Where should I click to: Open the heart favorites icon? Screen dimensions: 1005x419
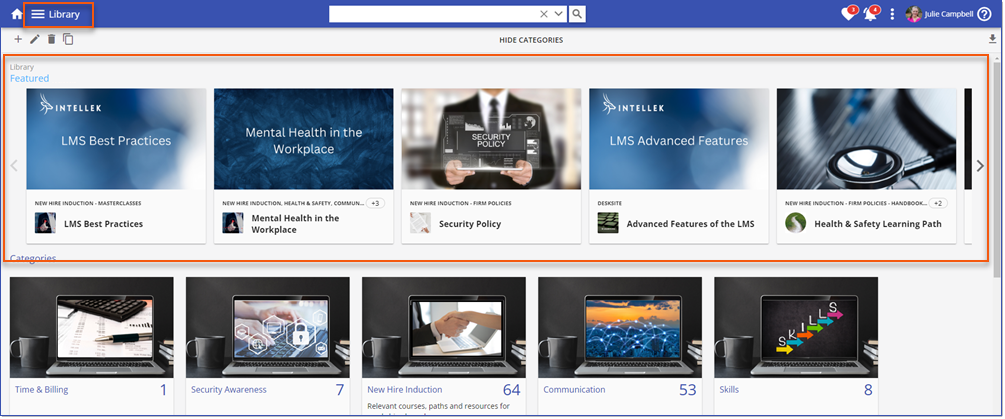coord(849,14)
